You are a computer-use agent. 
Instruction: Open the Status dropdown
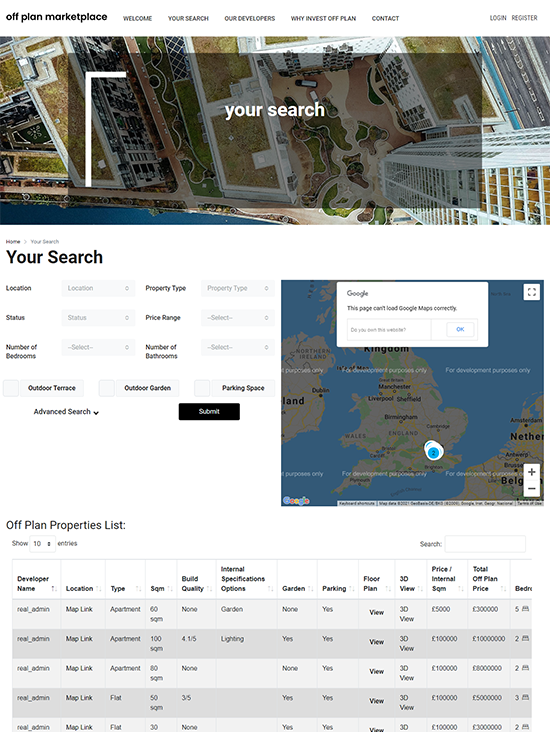(x=99, y=317)
